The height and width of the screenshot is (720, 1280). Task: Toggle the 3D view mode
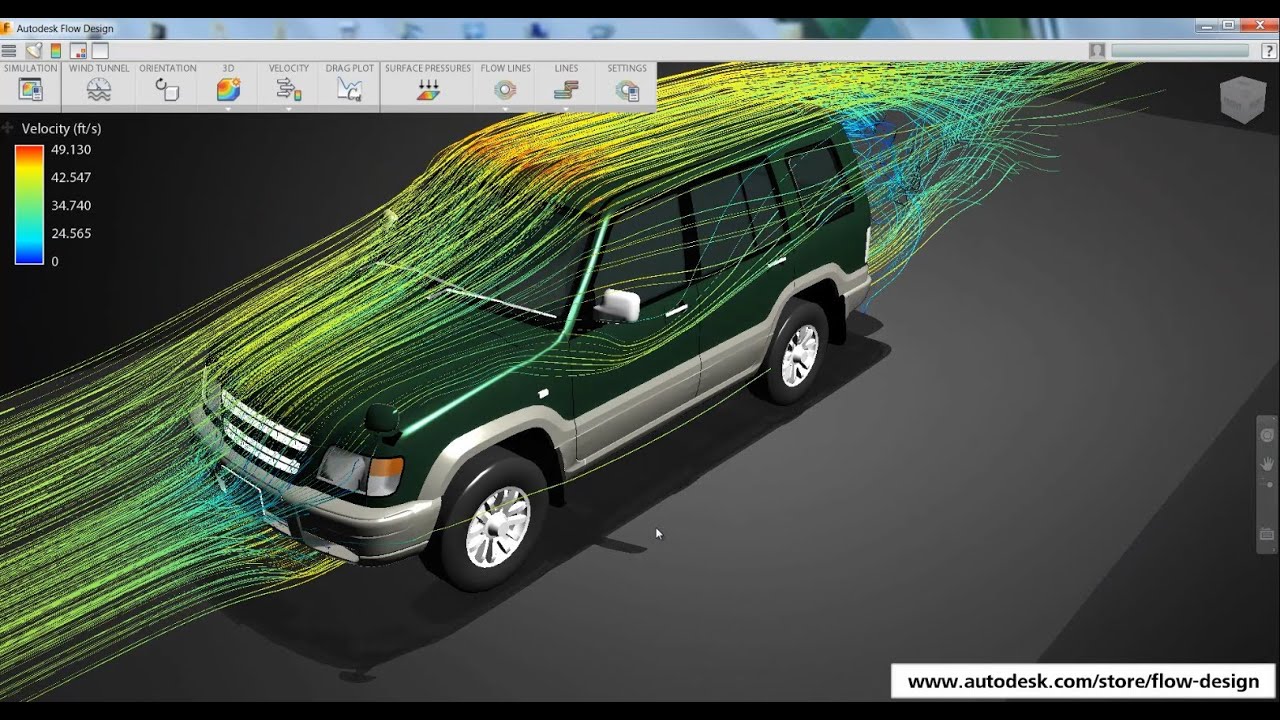(228, 90)
